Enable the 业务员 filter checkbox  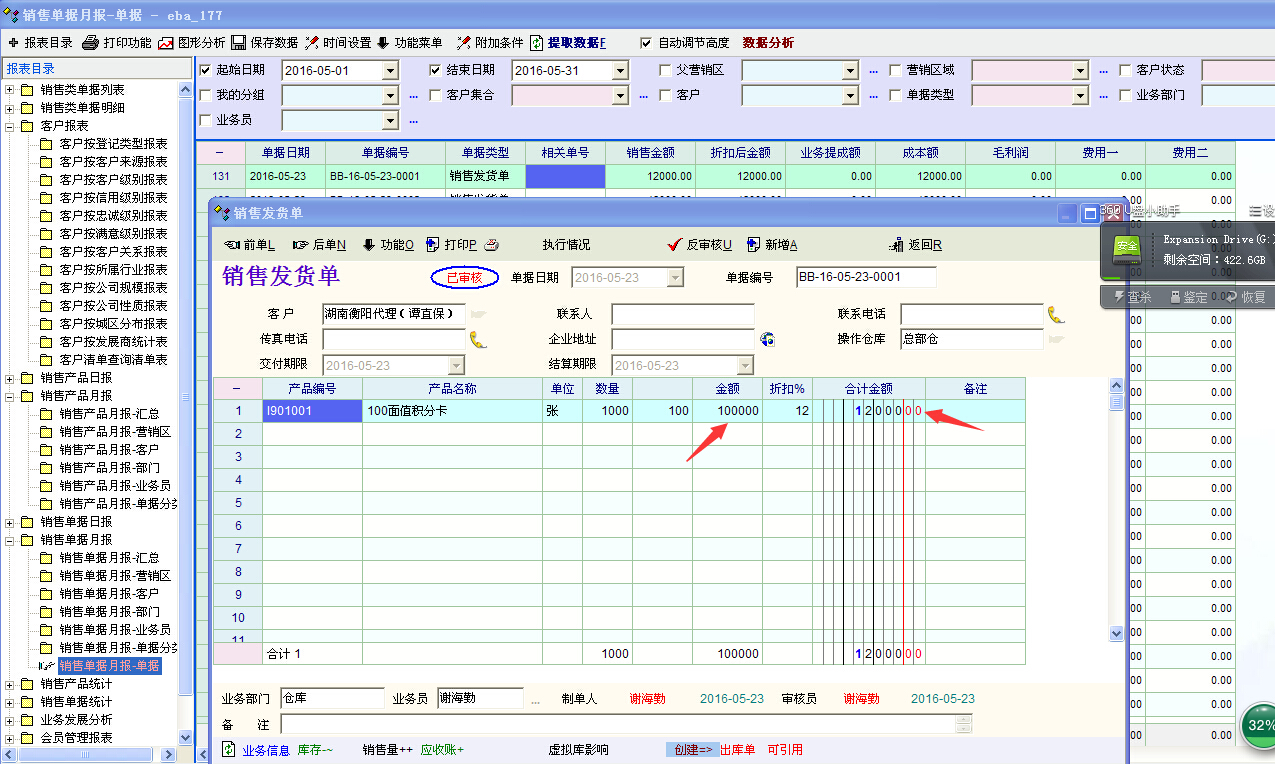click(206, 120)
